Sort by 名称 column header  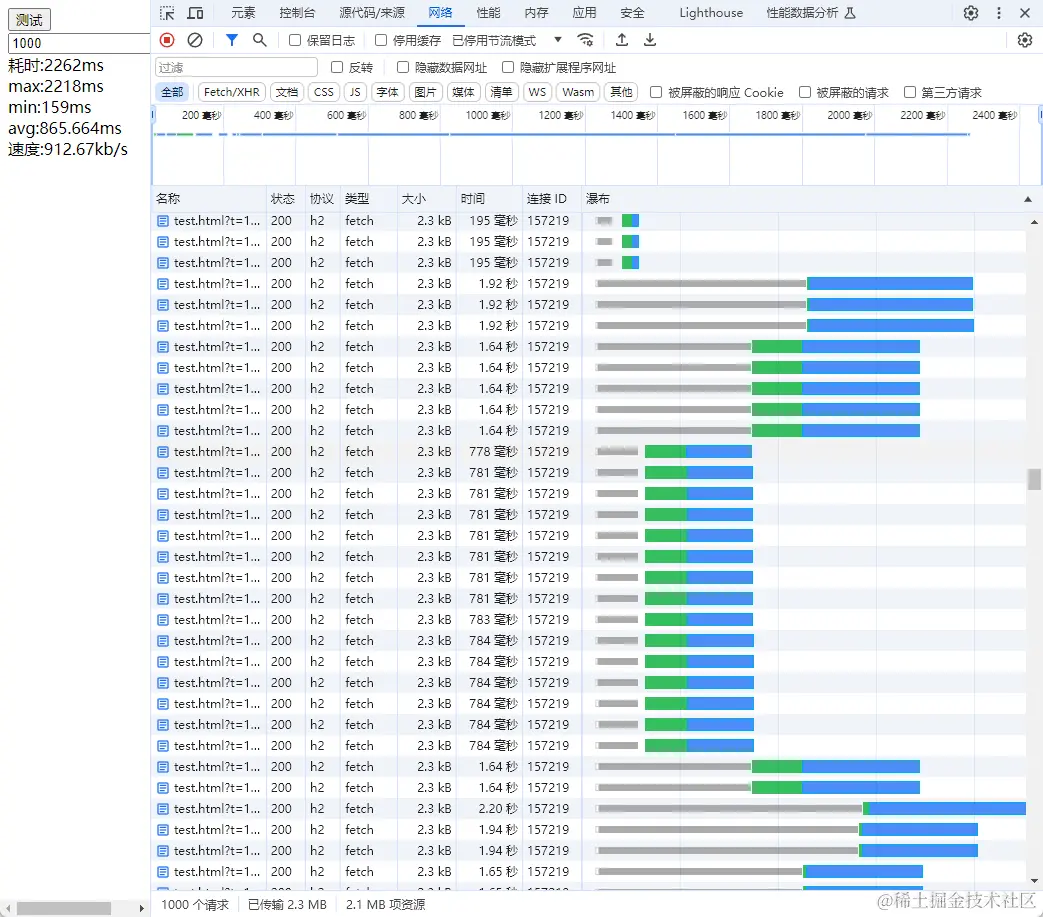(x=209, y=199)
